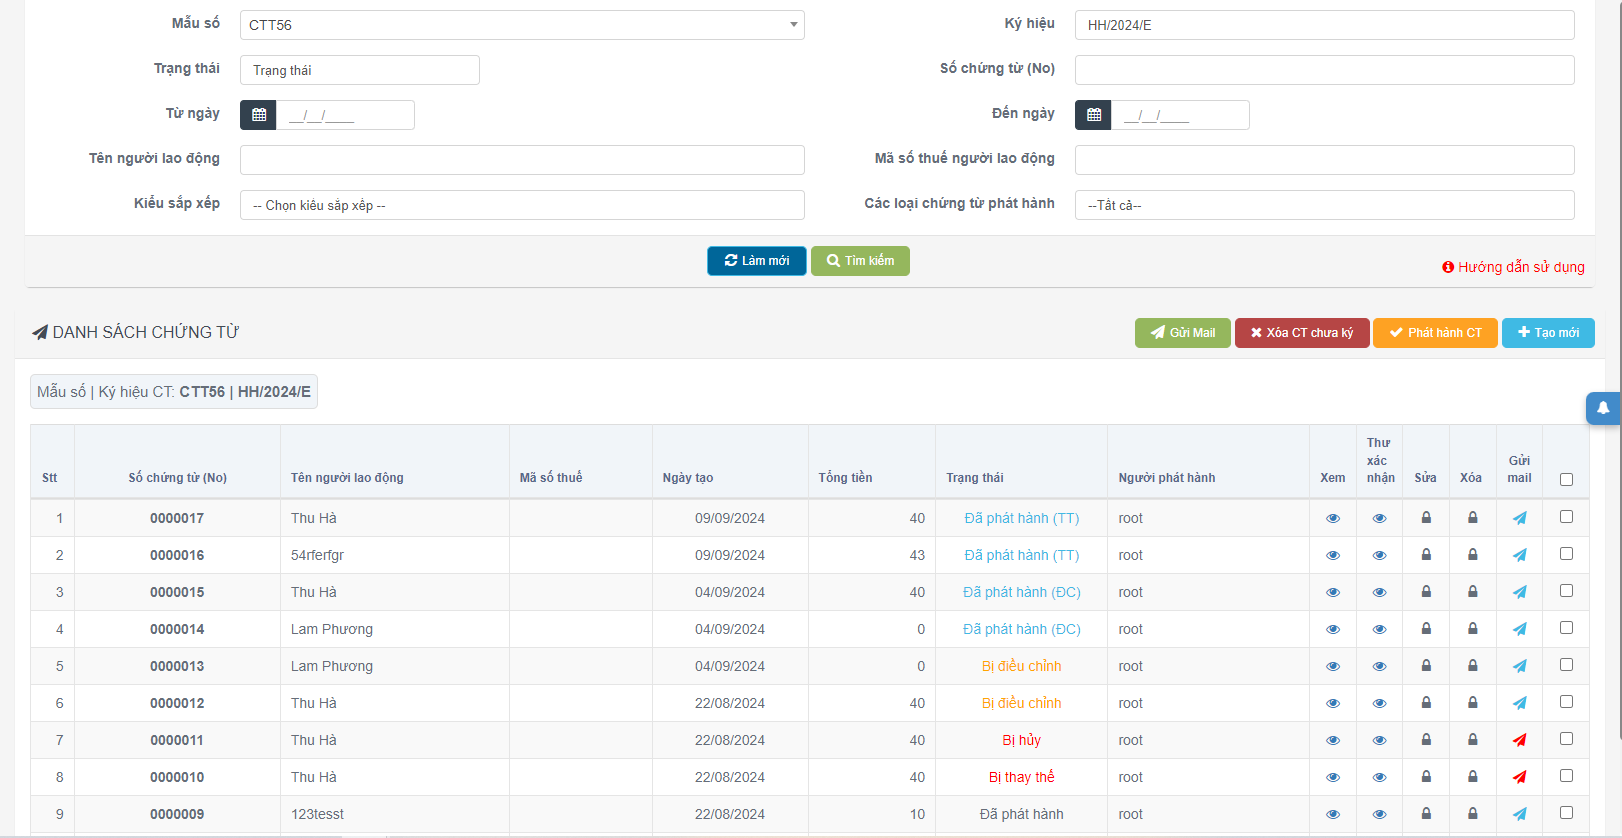Click the Tên người lao động input field
Image resolution: width=1622 pixels, height=838 pixels.
click(522, 160)
